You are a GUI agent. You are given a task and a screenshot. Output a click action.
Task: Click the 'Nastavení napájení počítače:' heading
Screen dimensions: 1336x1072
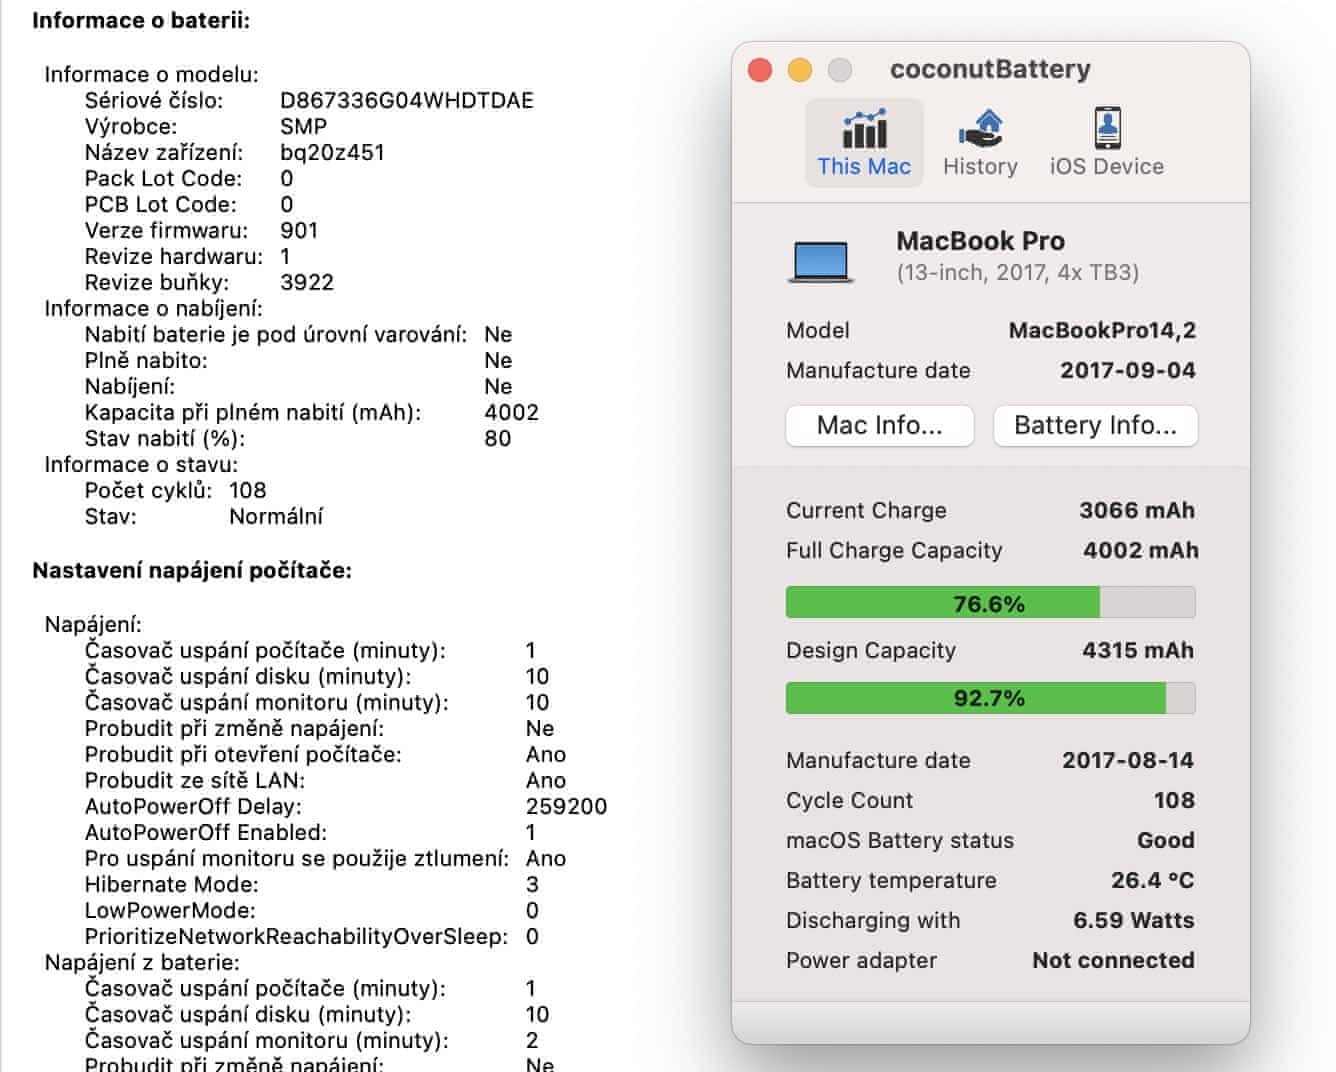[192, 571]
